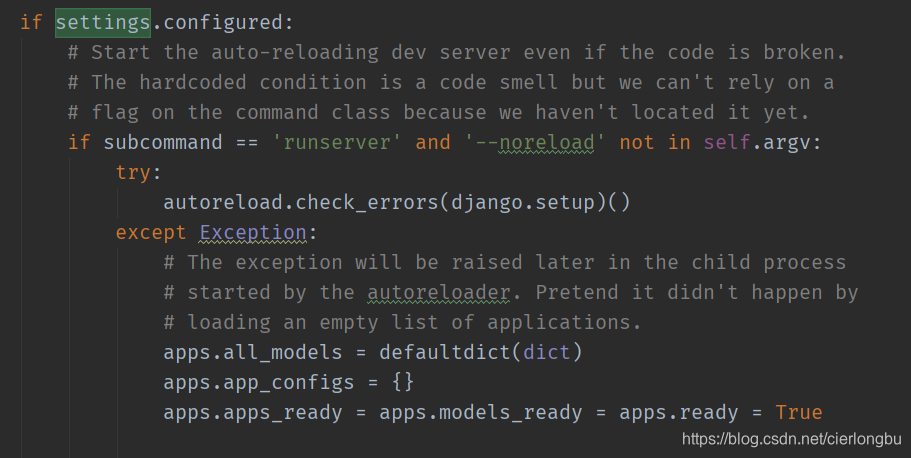The height and width of the screenshot is (458, 911).
Task: Click 'argv' attribute in if condition
Action: 787,144
